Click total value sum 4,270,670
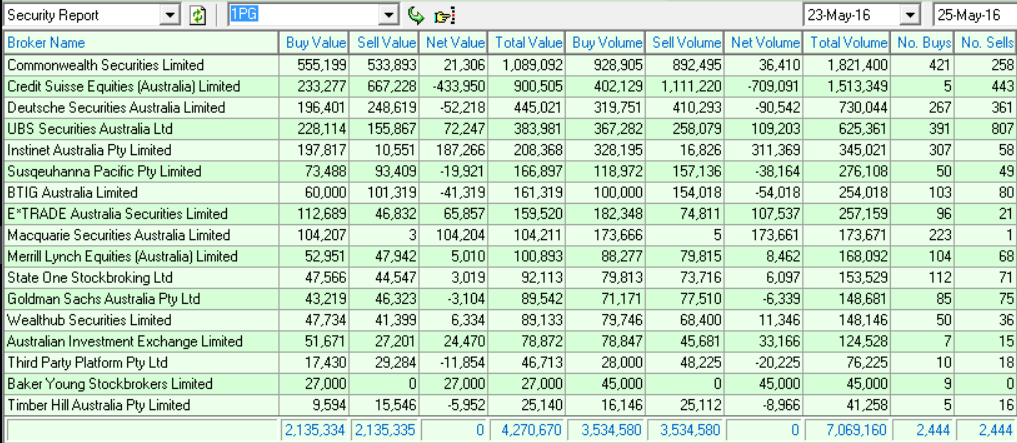Screen dimensions: 1017x443 point(531,430)
